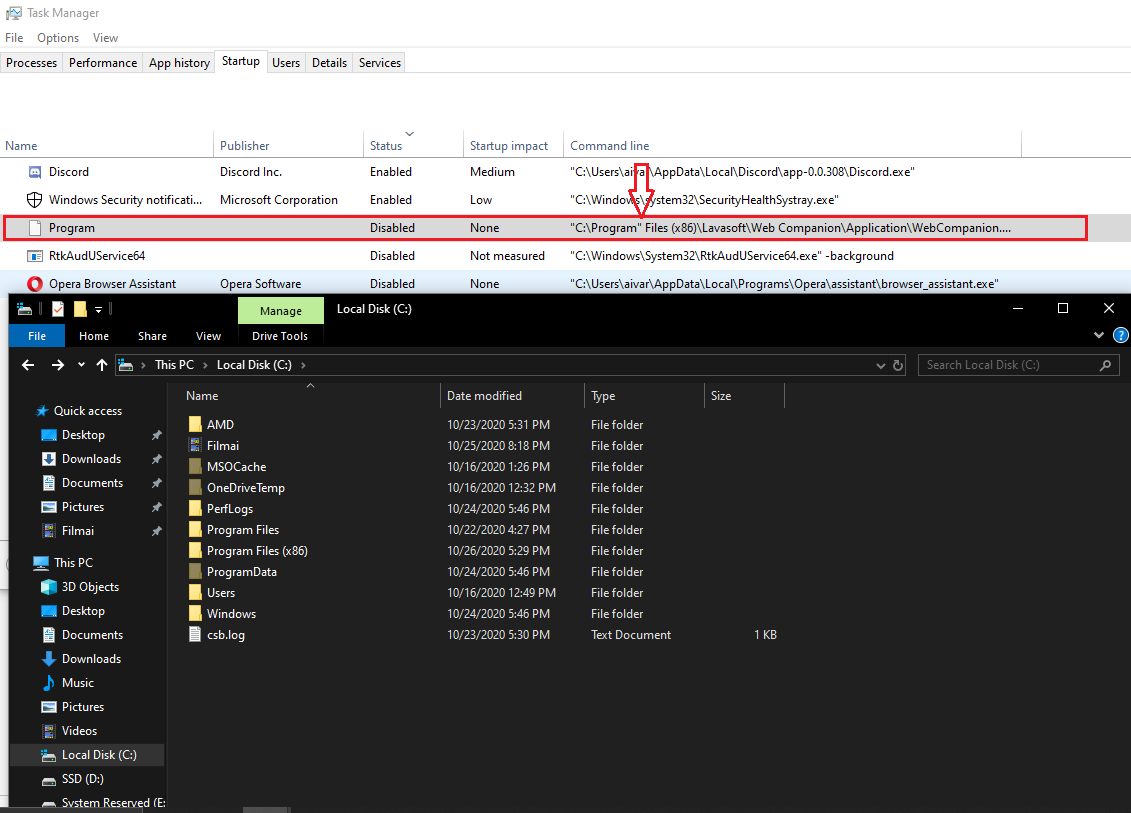The width and height of the screenshot is (1131, 813).
Task: Refresh the Local Disk (C:) view
Action: (x=898, y=365)
